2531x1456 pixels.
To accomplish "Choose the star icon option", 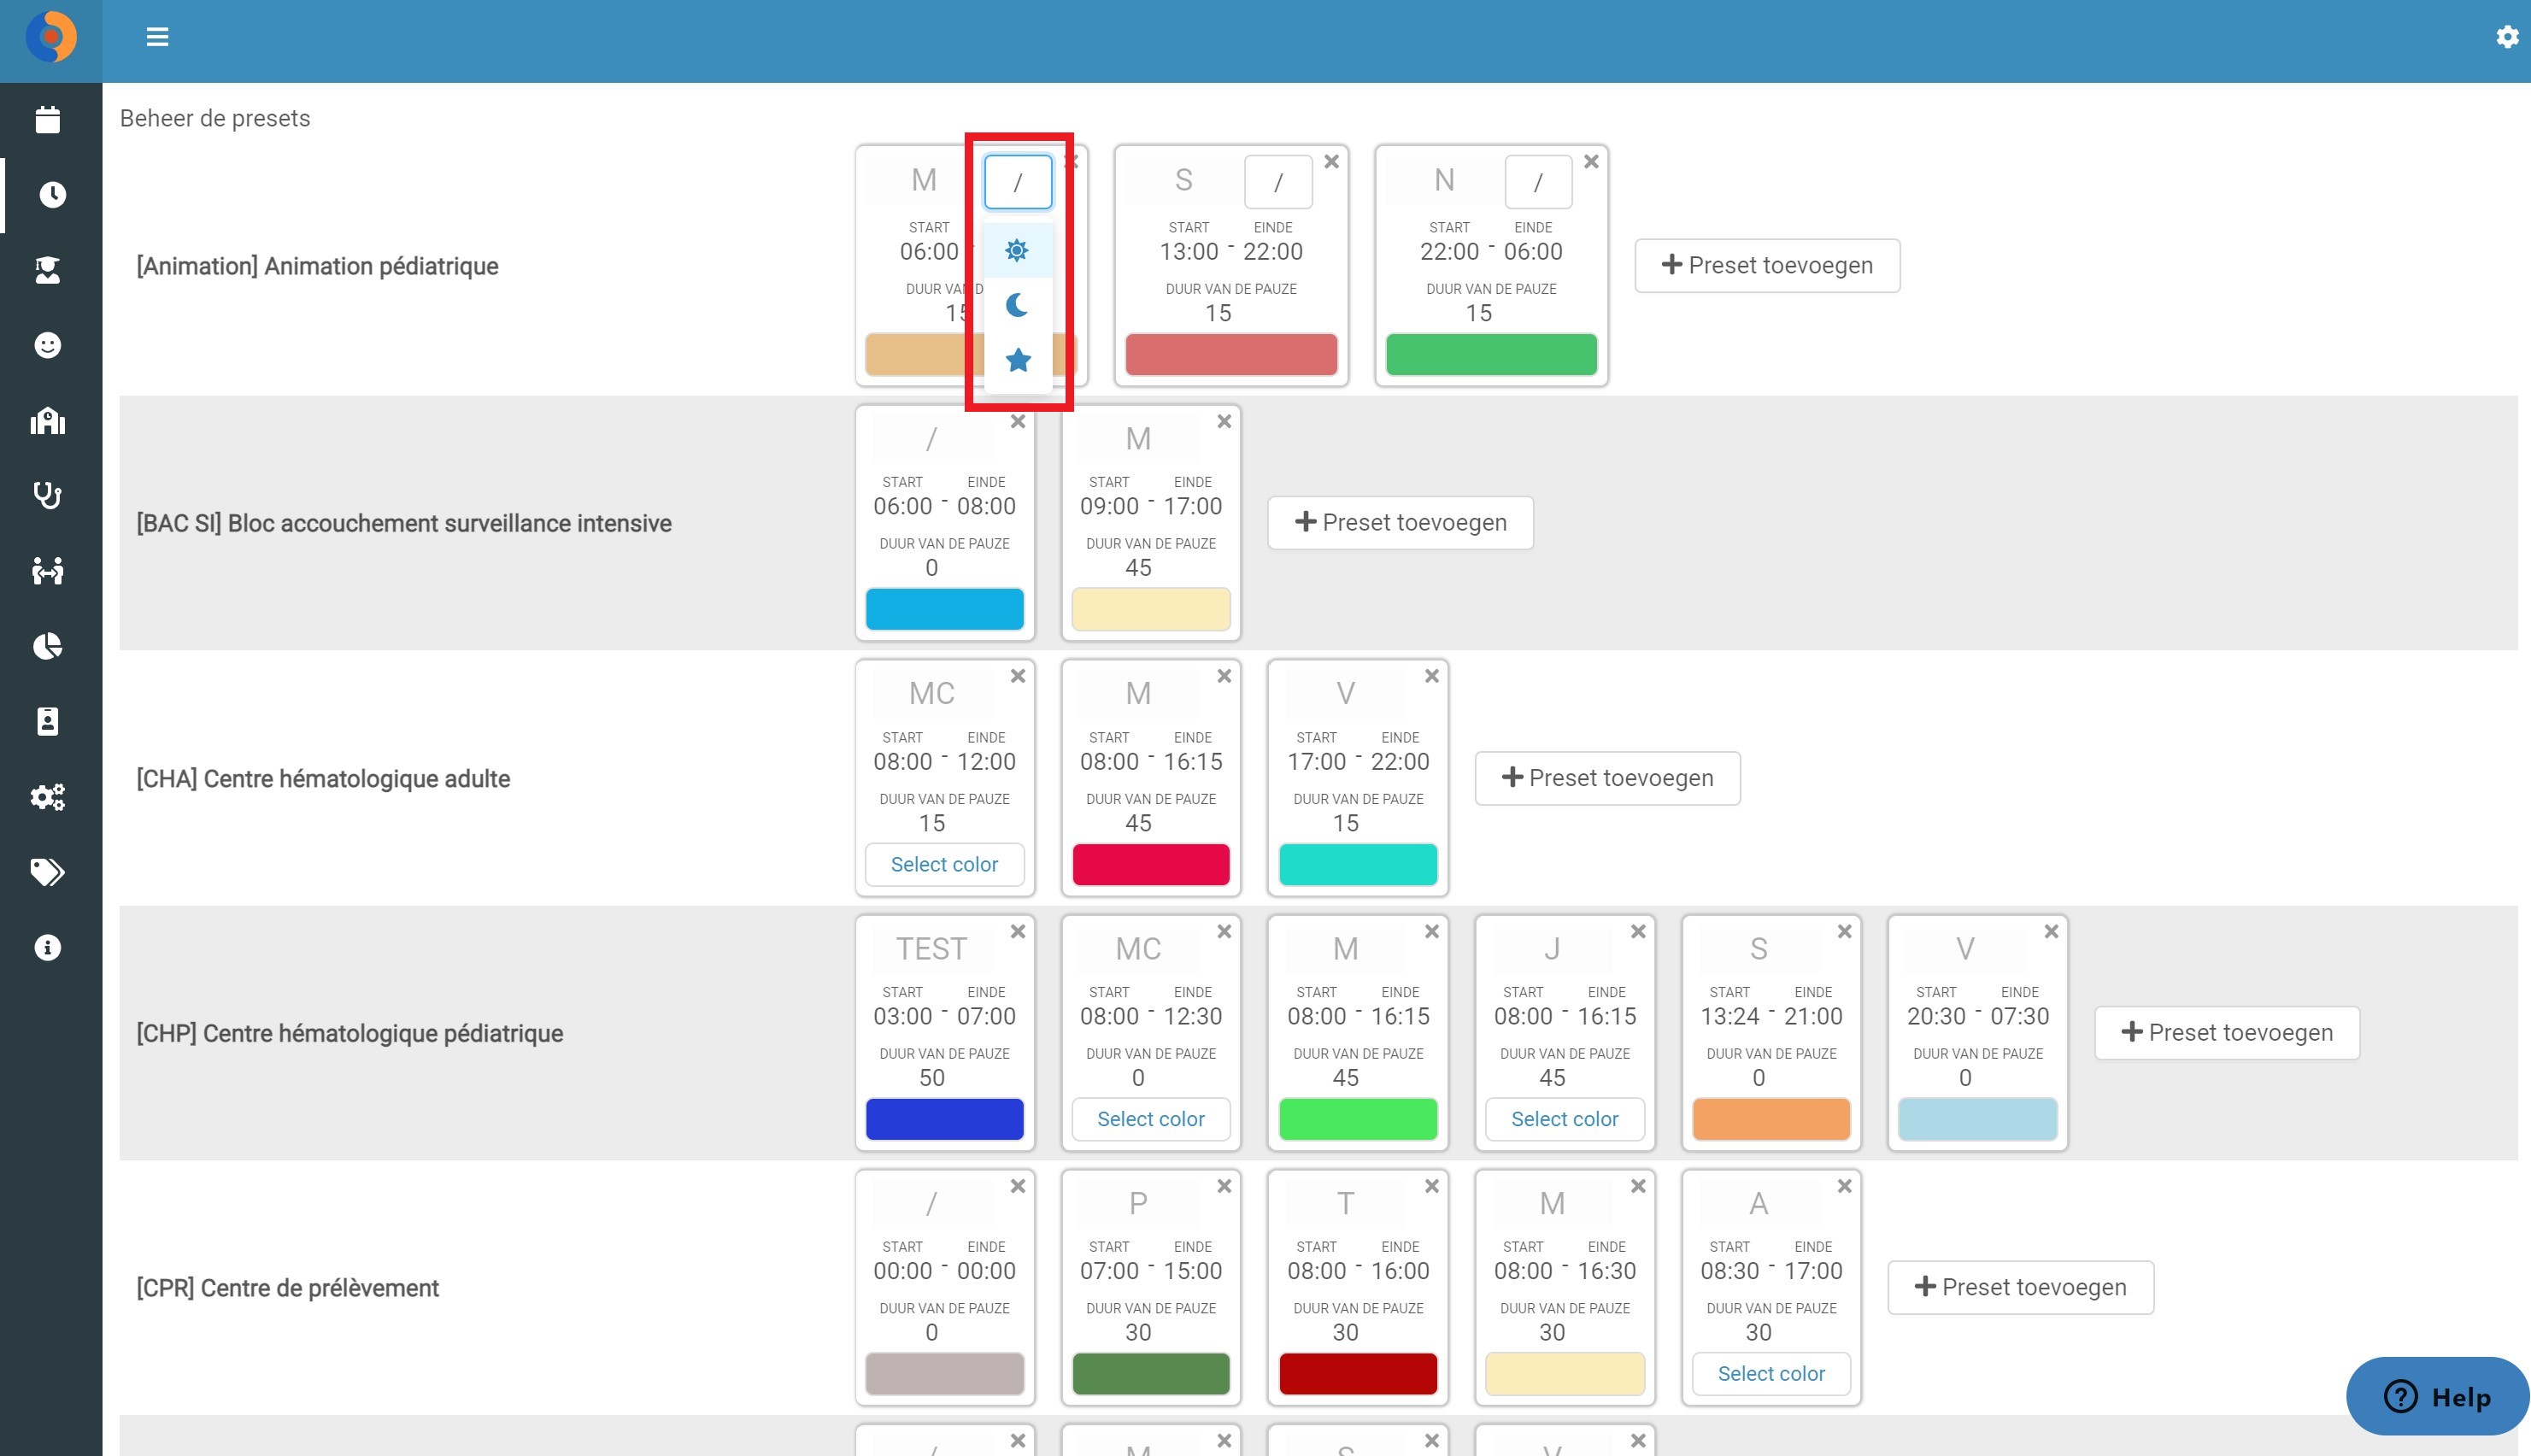I will tap(1017, 360).
